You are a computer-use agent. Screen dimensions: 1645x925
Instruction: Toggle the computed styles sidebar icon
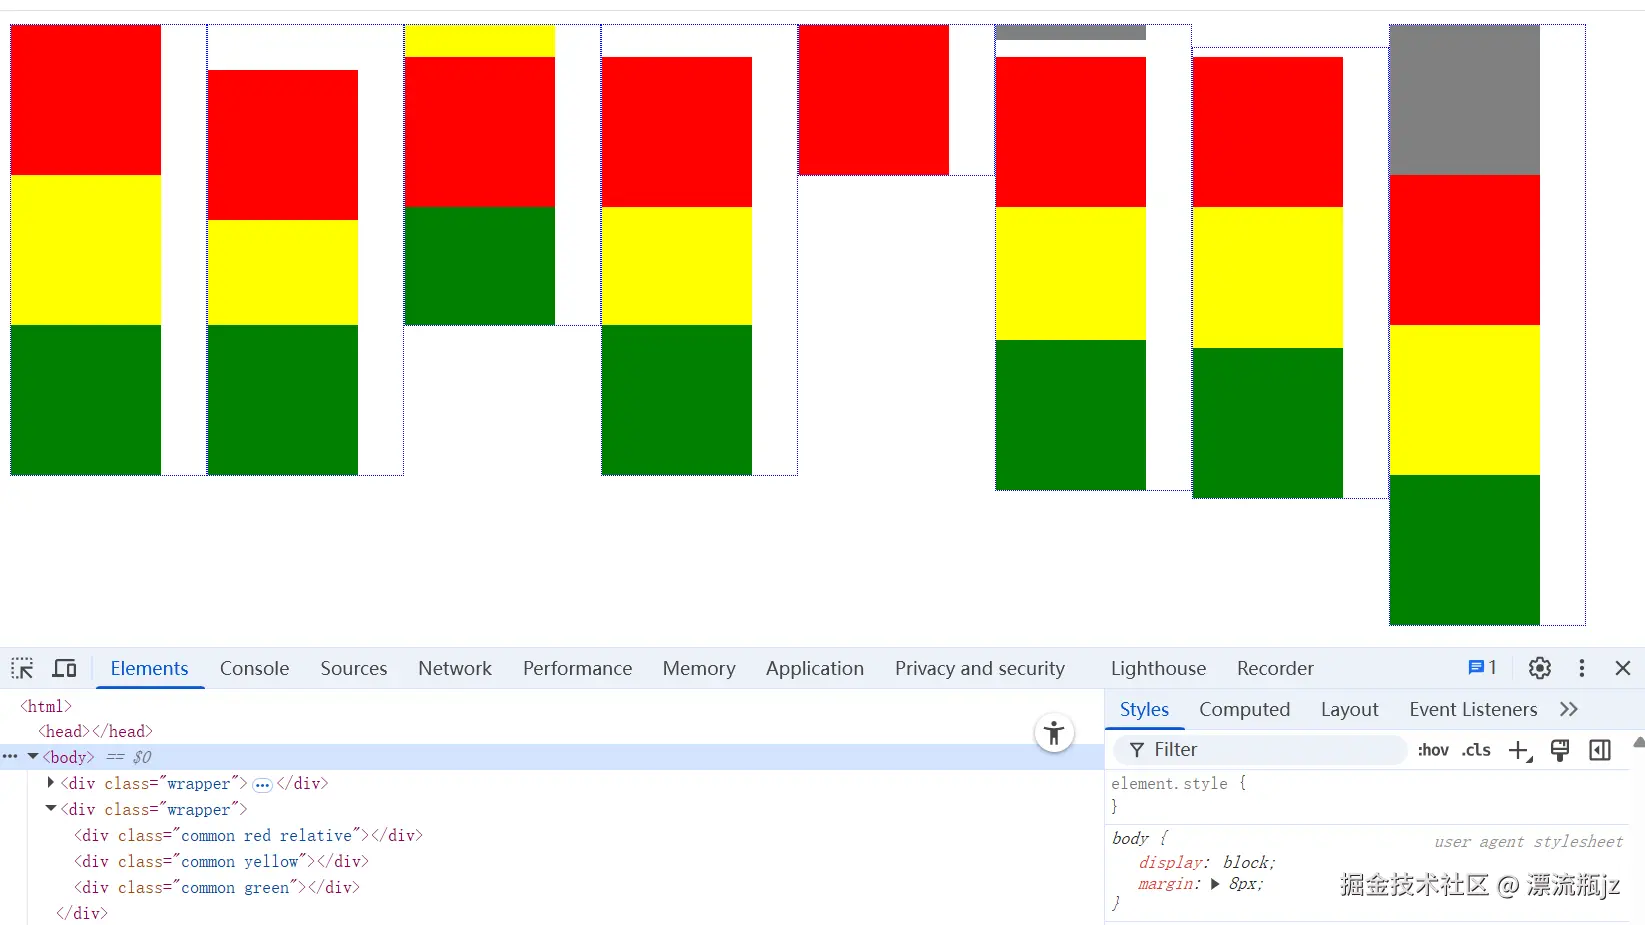[1600, 750]
